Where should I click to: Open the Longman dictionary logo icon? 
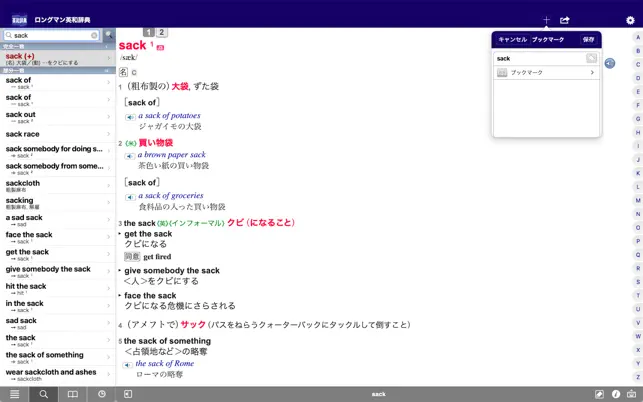19,20
